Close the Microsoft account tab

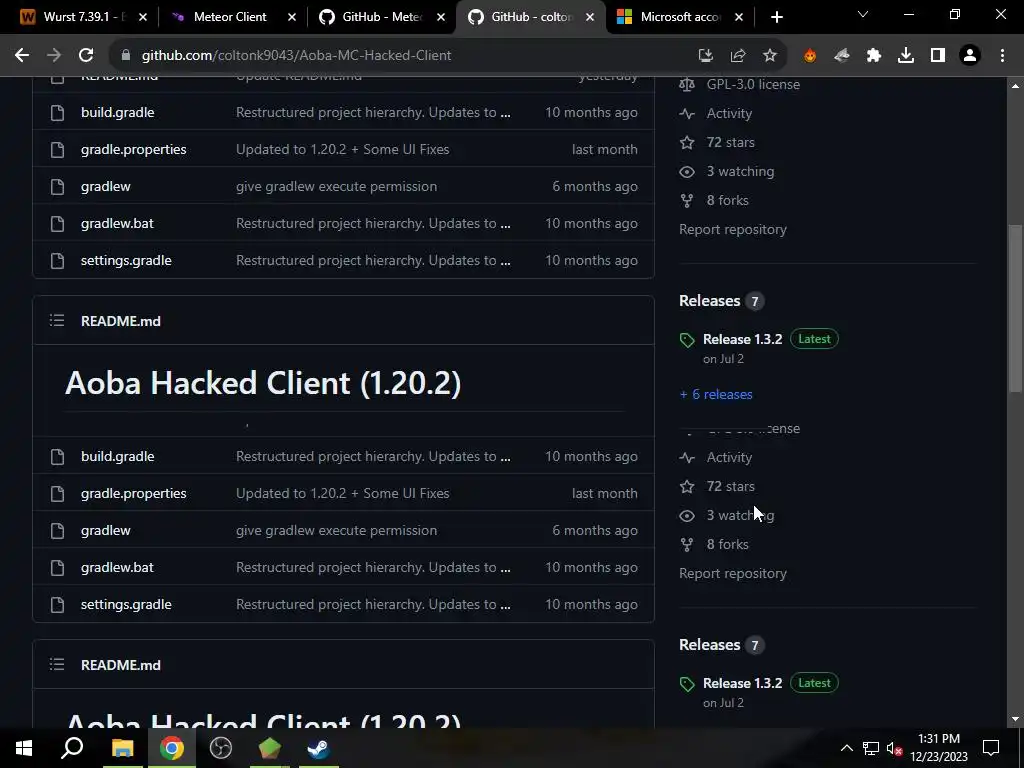pyautogui.click(x=739, y=18)
